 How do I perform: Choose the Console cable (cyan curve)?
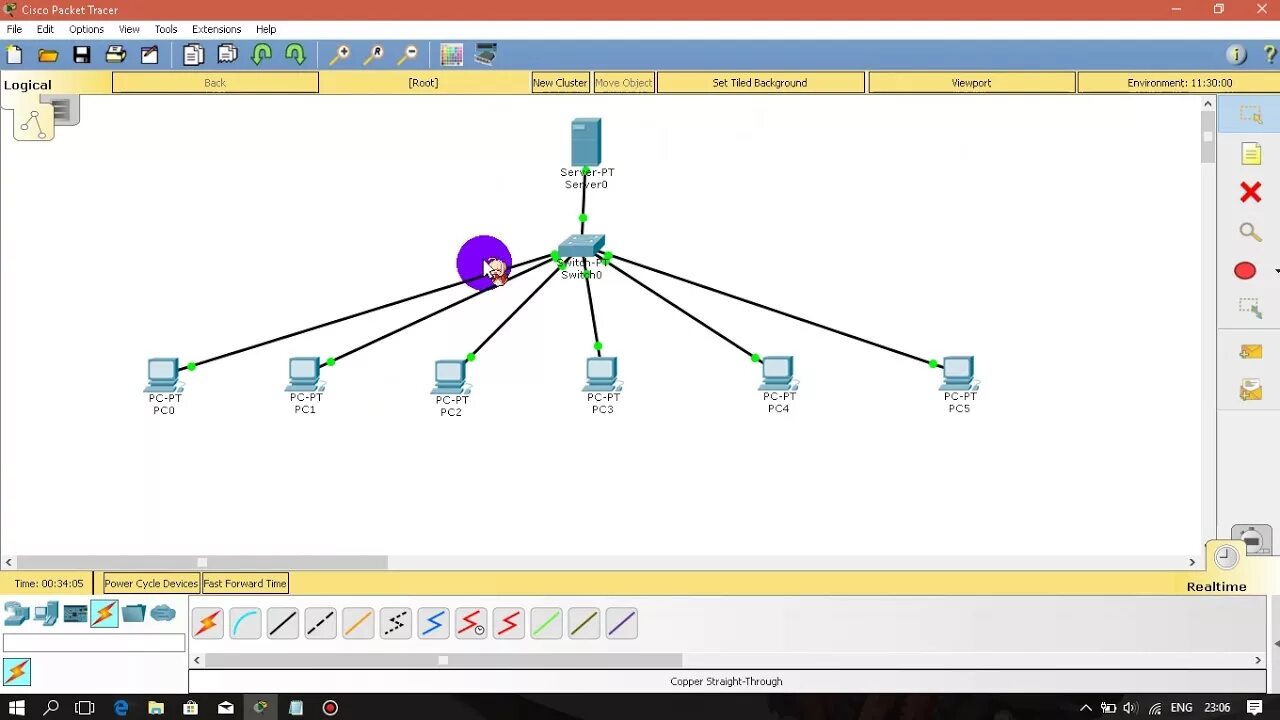click(245, 624)
